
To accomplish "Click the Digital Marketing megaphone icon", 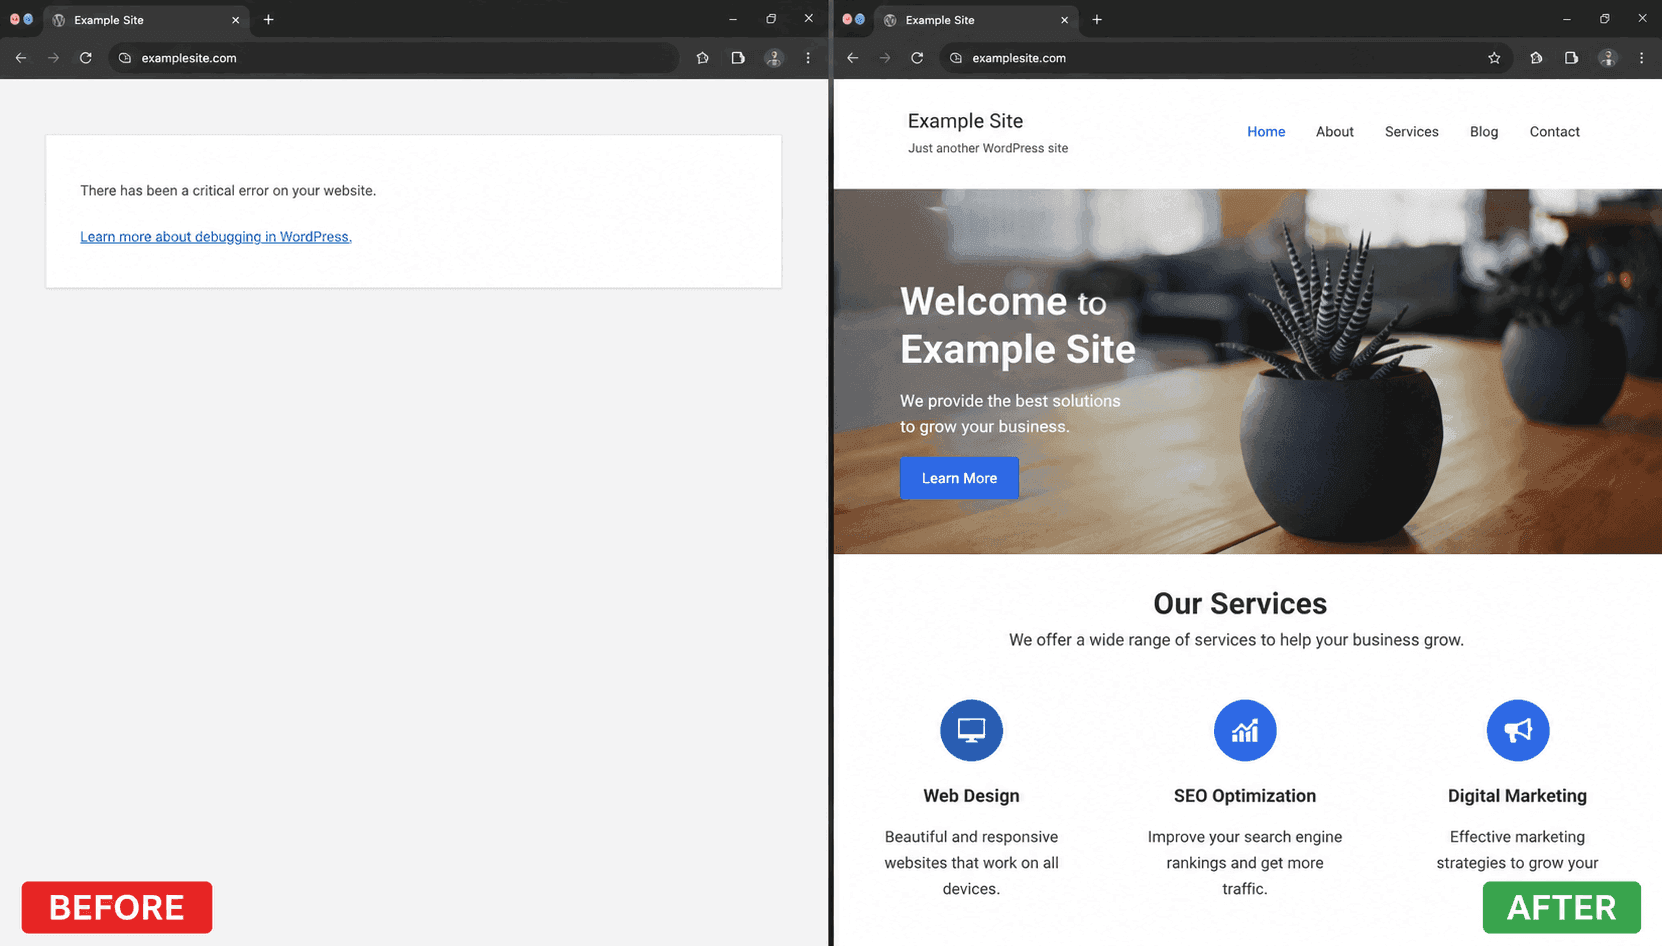I will [1518, 730].
